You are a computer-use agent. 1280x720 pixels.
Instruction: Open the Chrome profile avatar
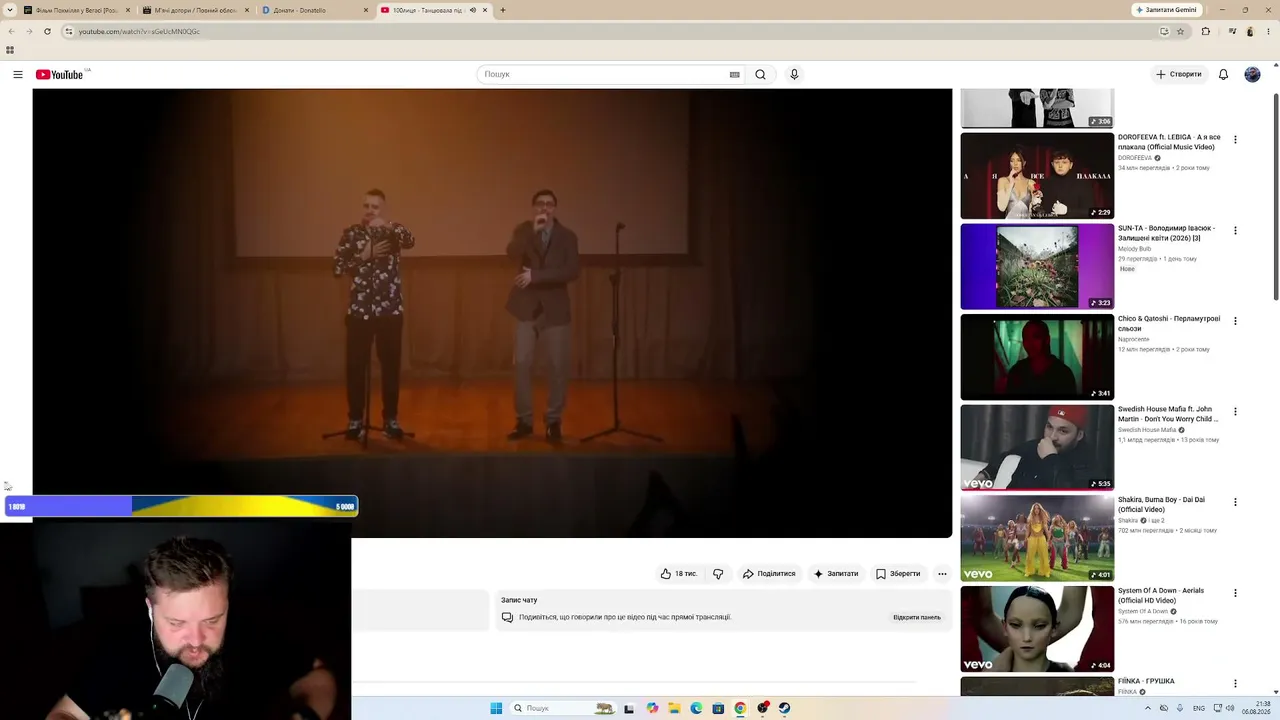pos(1250,31)
